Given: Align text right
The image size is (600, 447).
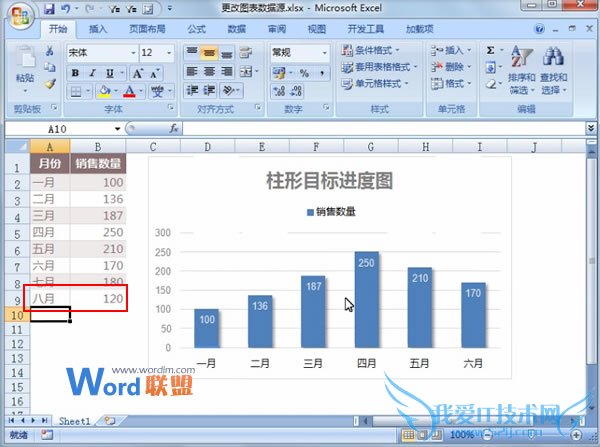Looking at the screenshot, I should click(227, 71).
